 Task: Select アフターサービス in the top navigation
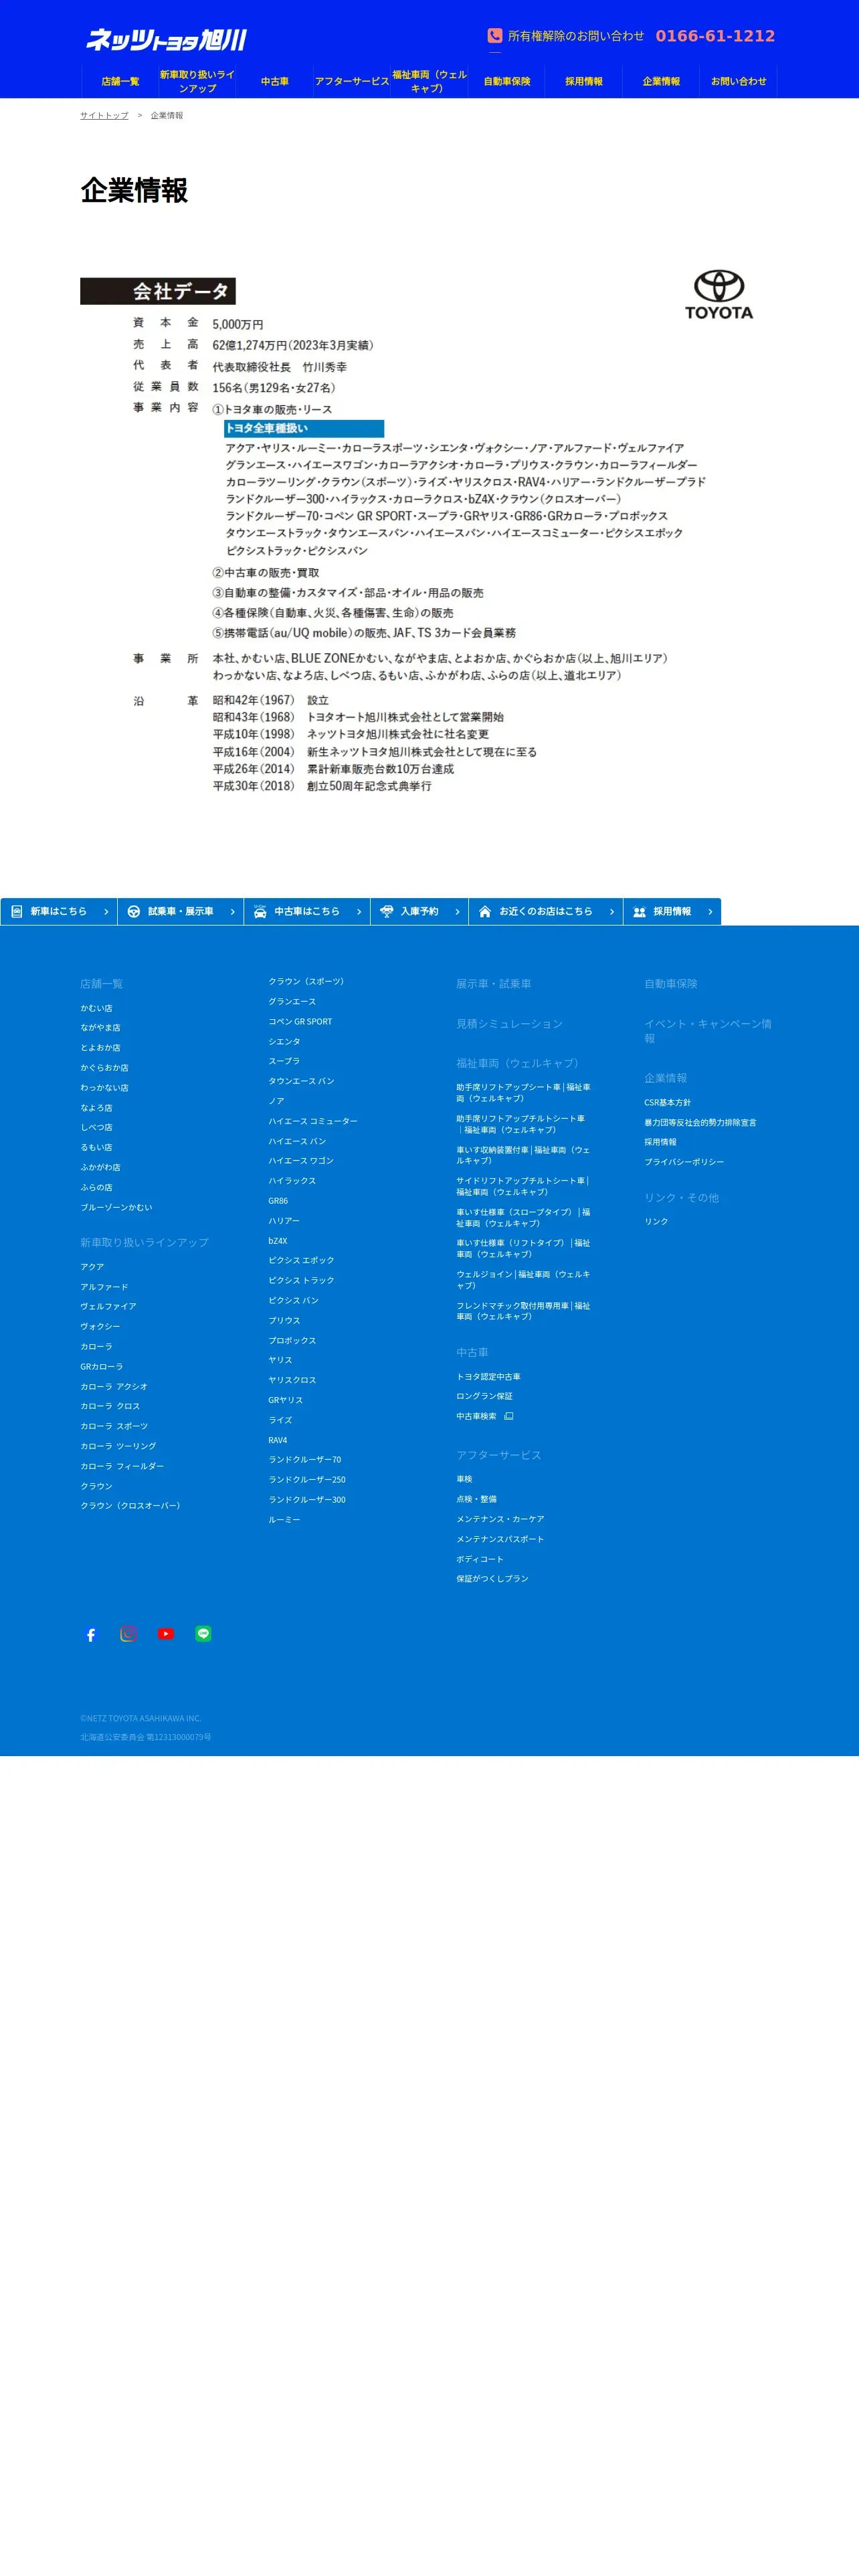pos(352,81)
